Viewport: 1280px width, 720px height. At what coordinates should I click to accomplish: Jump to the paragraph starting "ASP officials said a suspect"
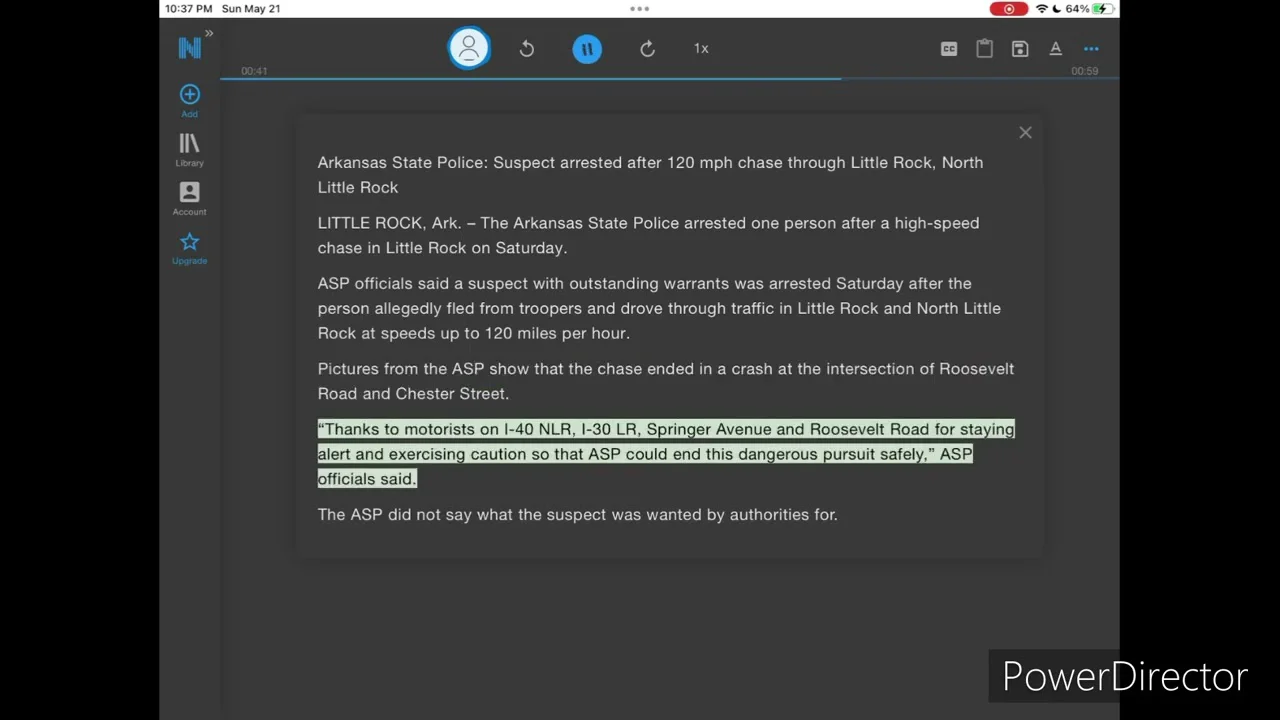659,308
